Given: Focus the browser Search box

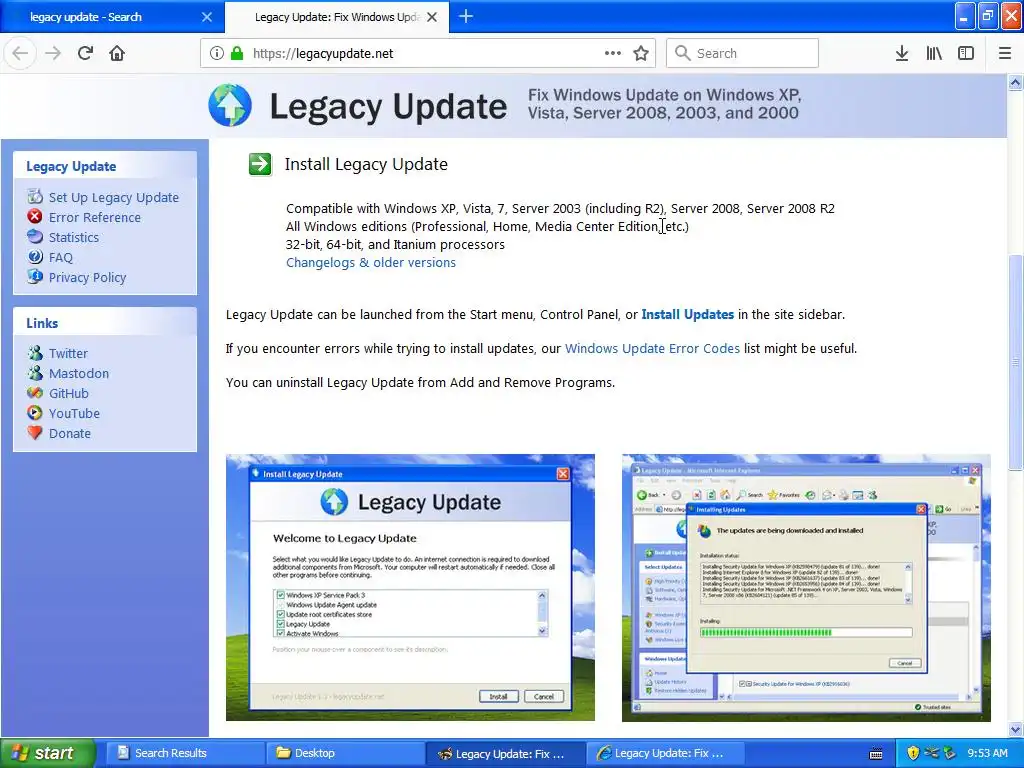Looking at the screenshot, I should pos(742,53).
